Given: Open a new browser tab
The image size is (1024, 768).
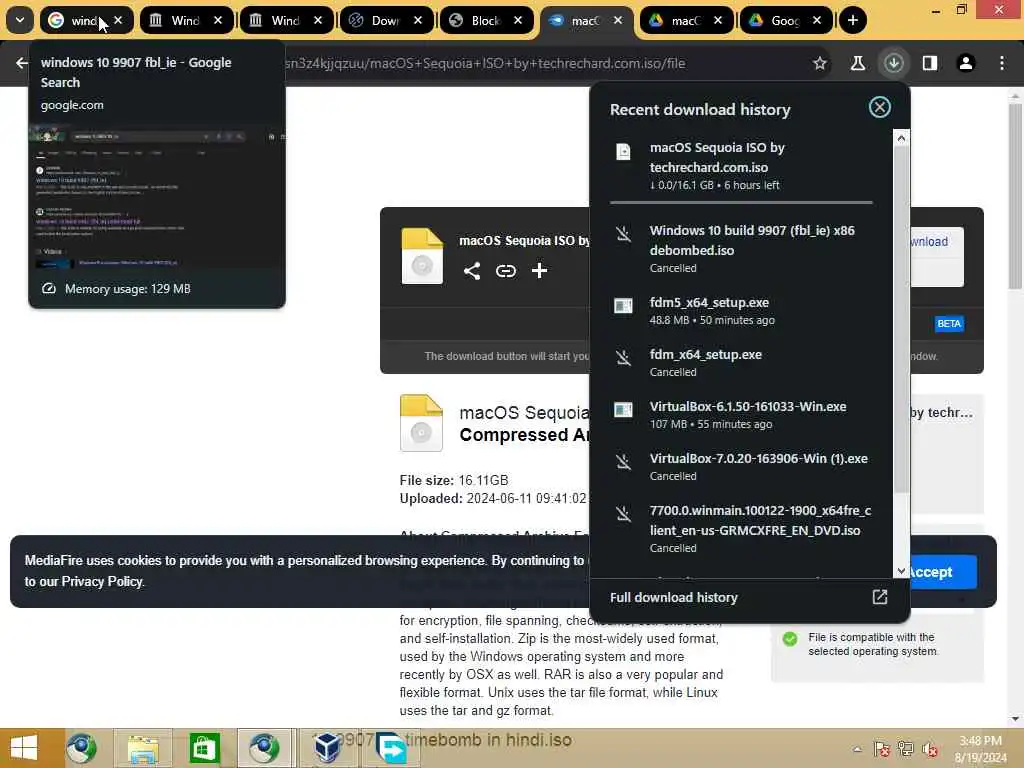Looking at the screenshot, I should point(852,20).
